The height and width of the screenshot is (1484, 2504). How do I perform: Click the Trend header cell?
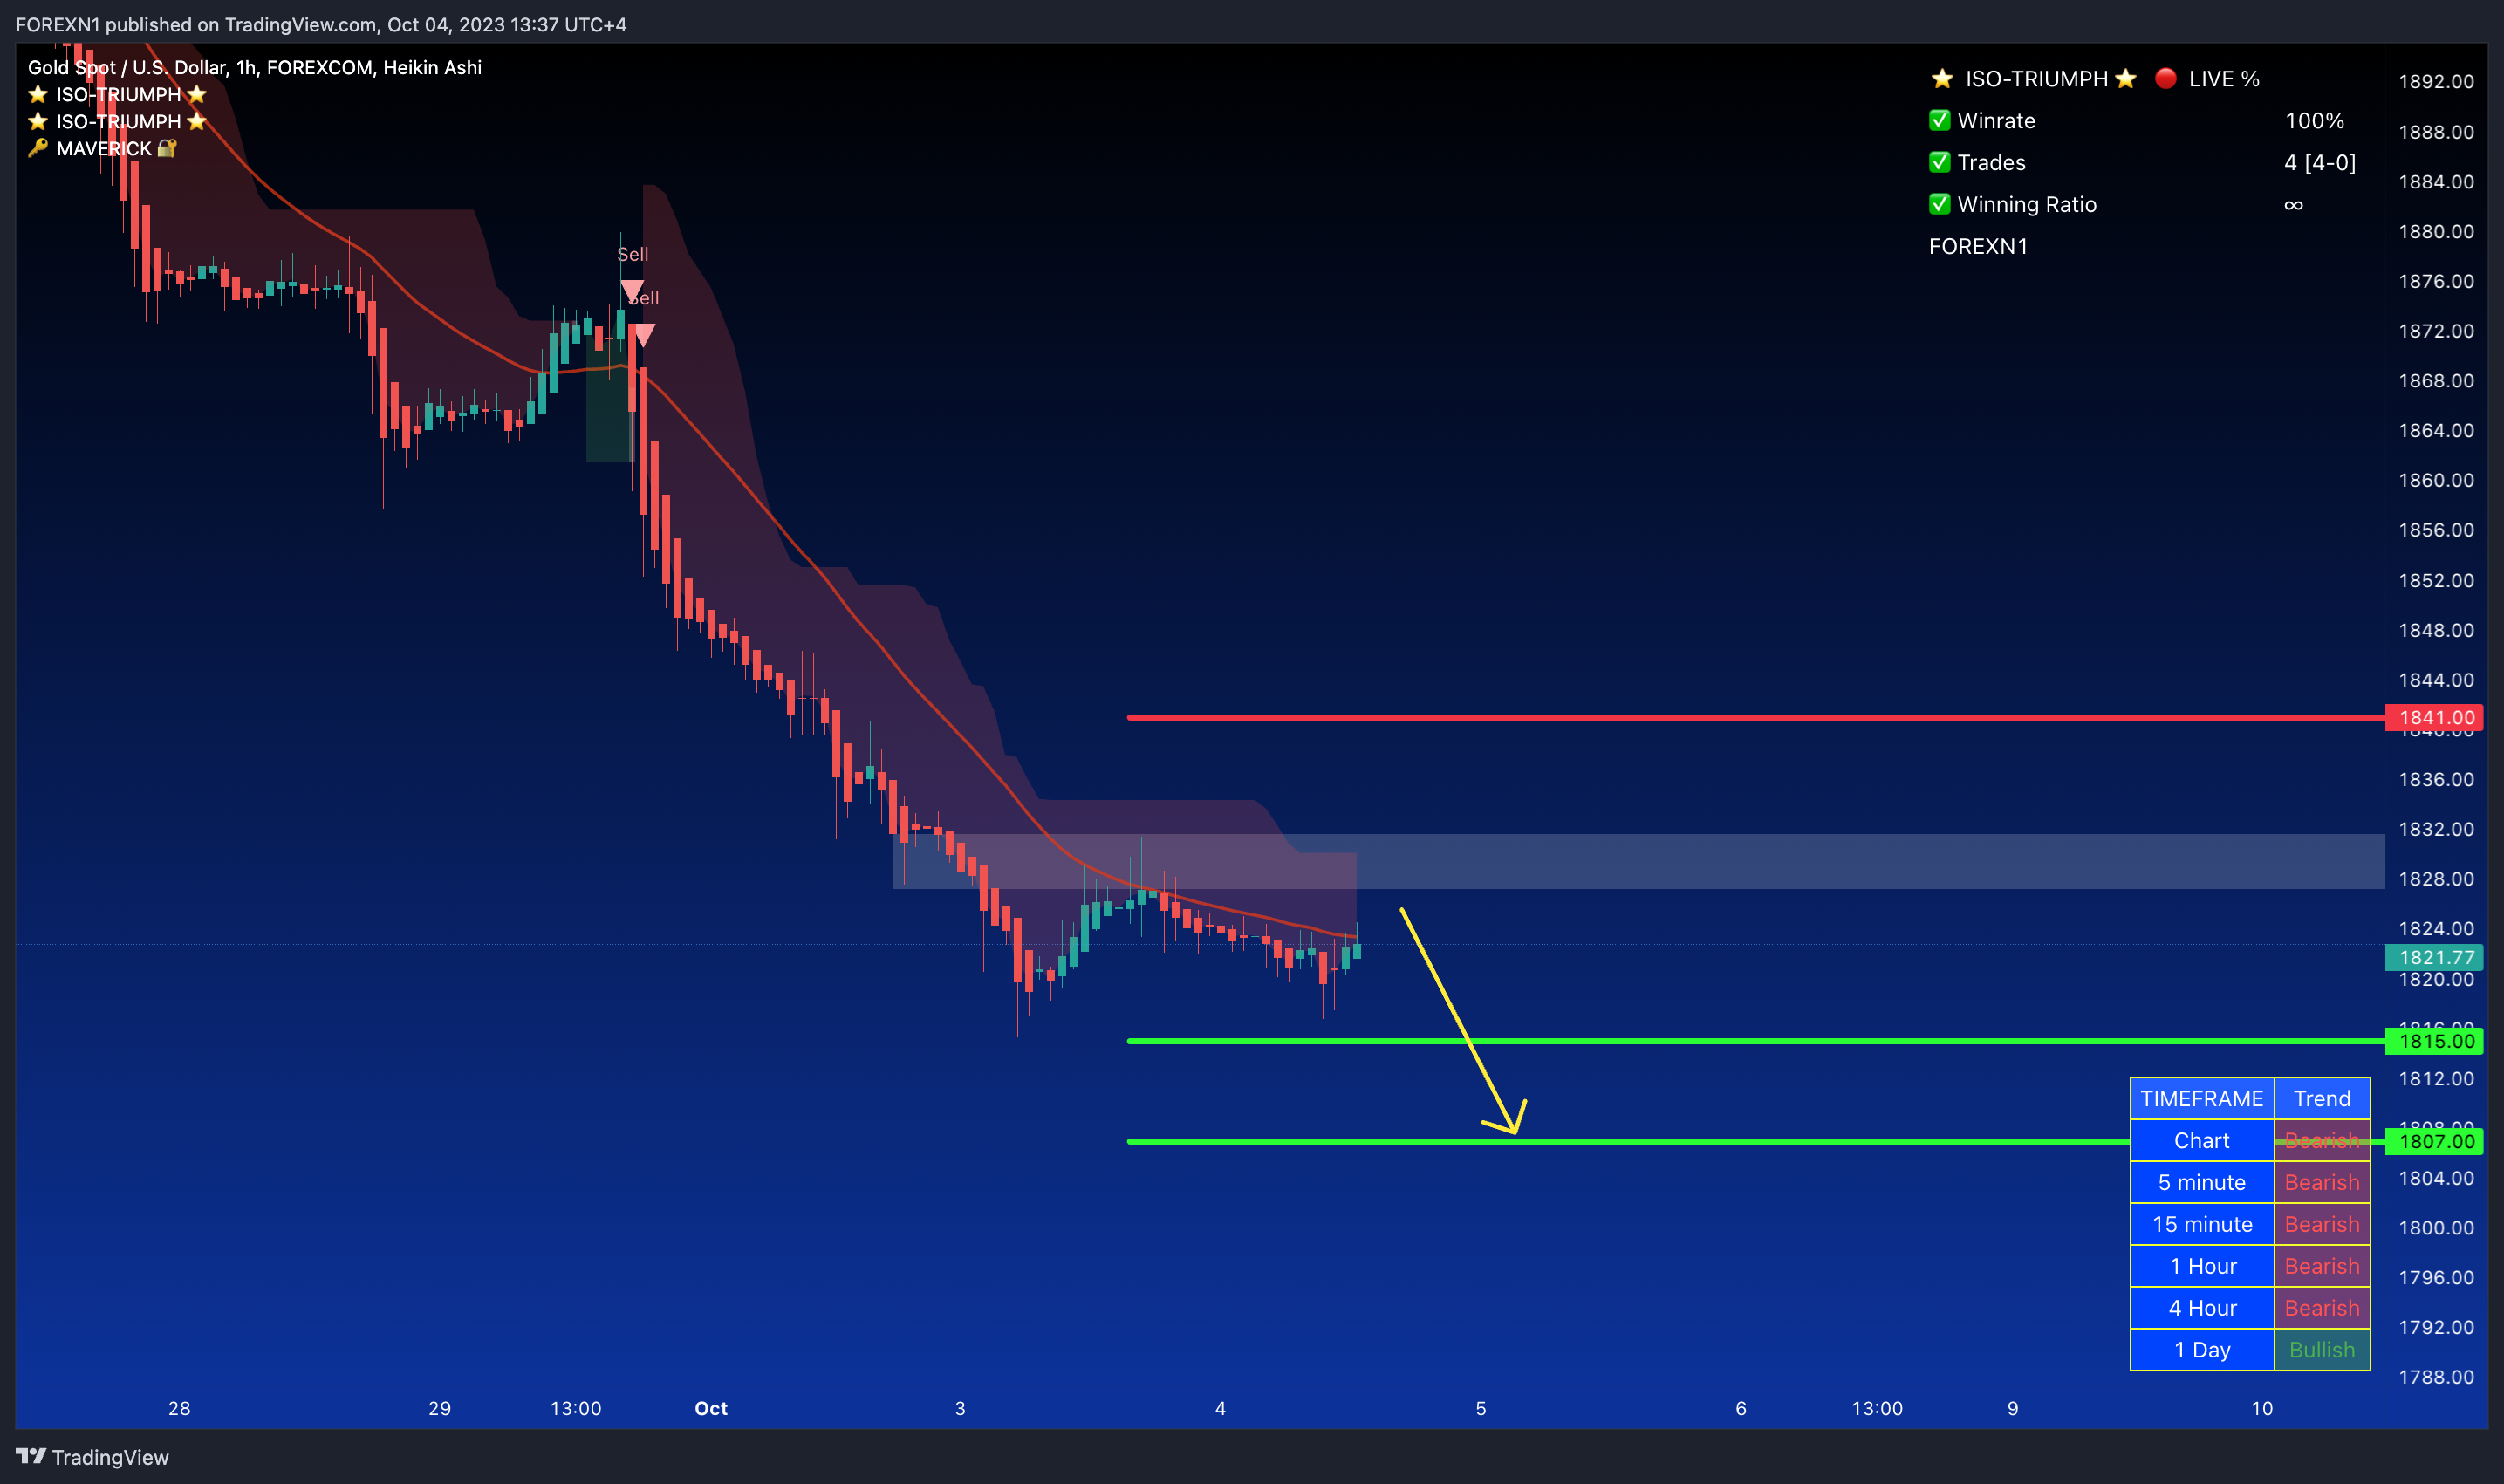pos(2322,1098)
